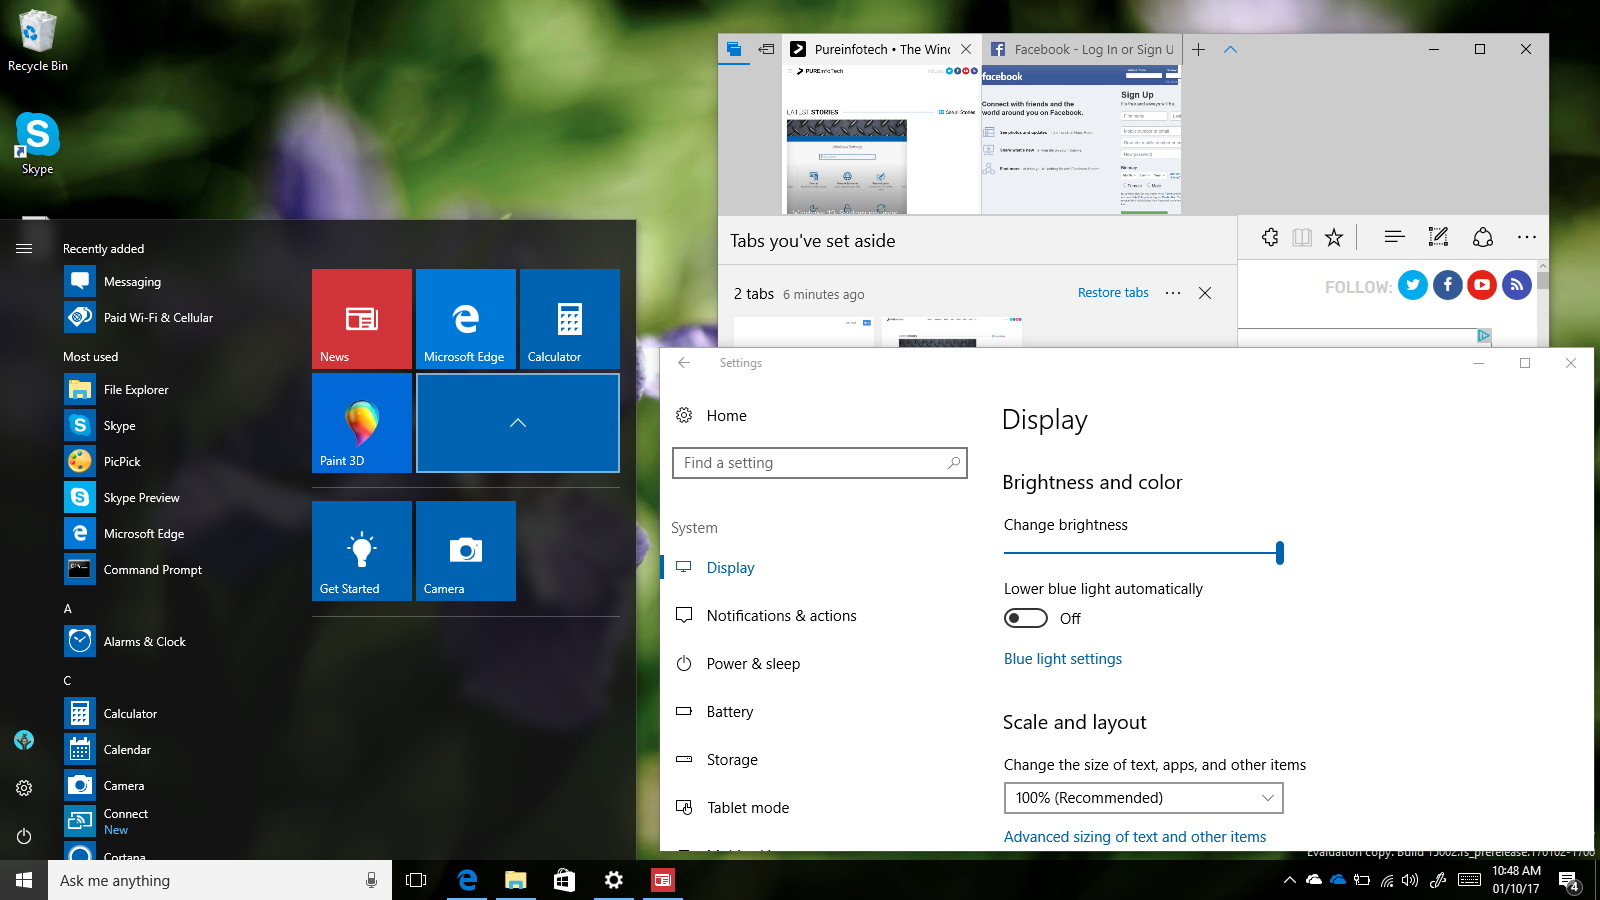Open the 100% (Recommended) scale dropdown

pyautogui.click(x=1143, y=798)
